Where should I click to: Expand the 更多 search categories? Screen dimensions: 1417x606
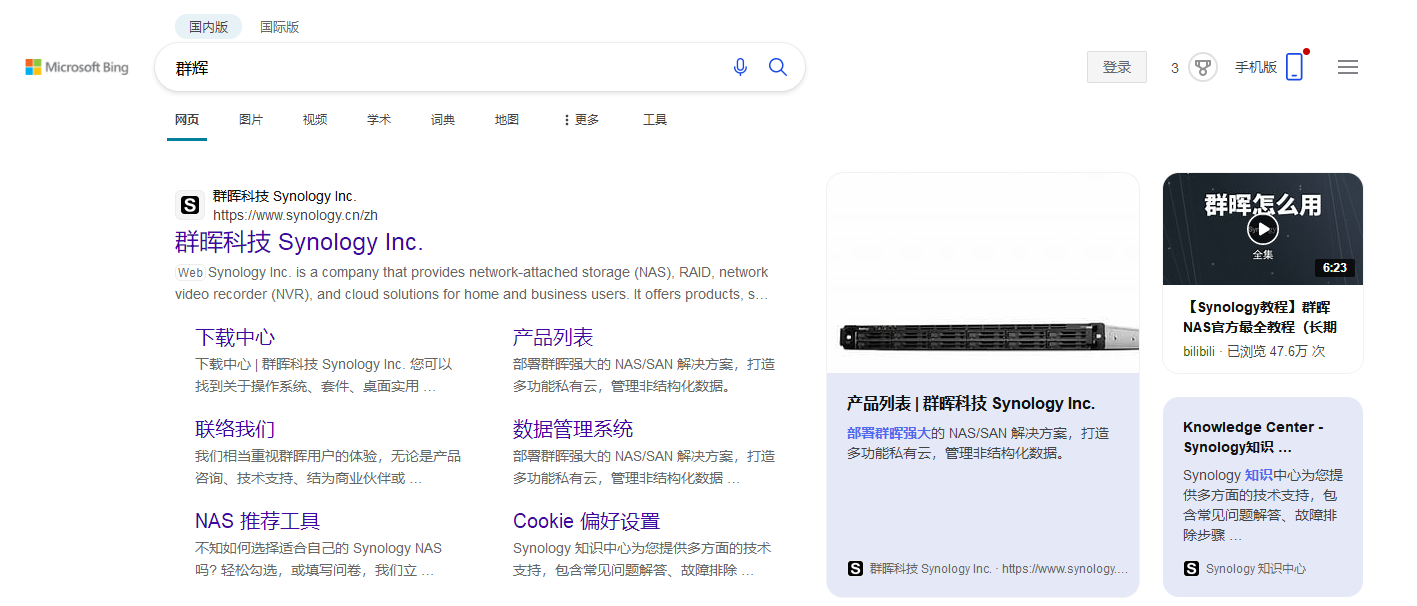pos(581,120)
